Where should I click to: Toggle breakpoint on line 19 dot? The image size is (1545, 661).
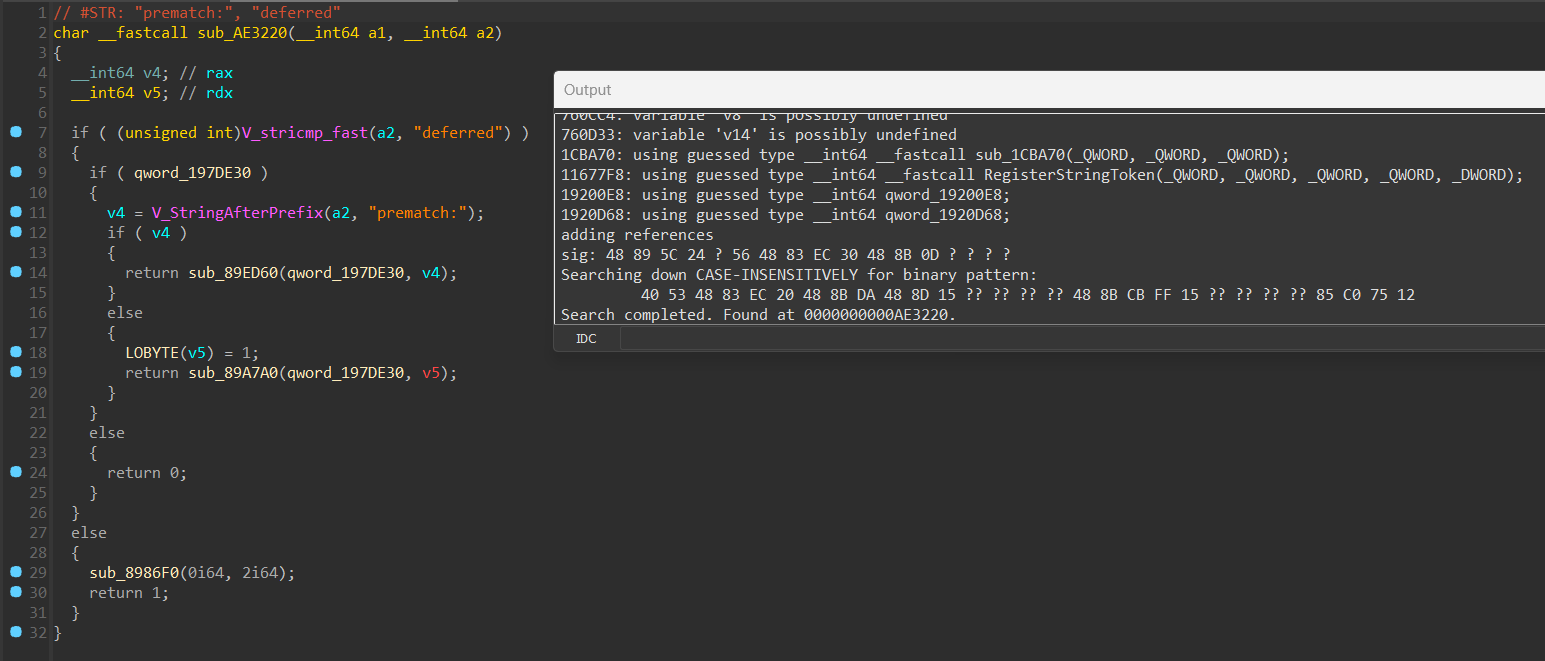coord(16,372)
